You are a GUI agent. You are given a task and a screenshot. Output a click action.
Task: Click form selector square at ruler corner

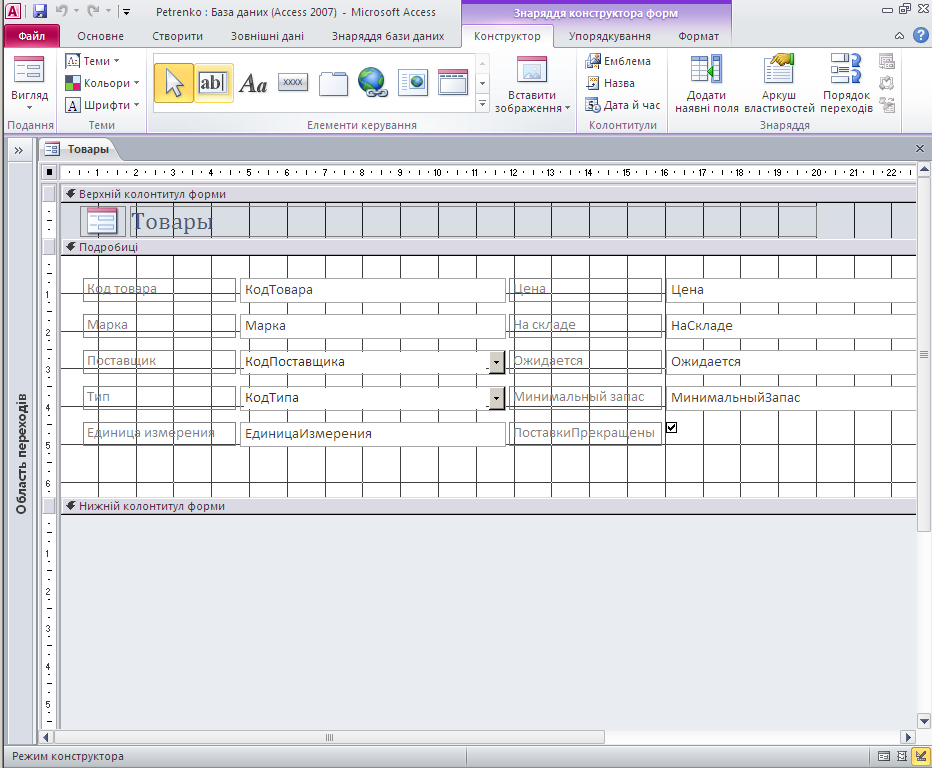coord(49,172)
